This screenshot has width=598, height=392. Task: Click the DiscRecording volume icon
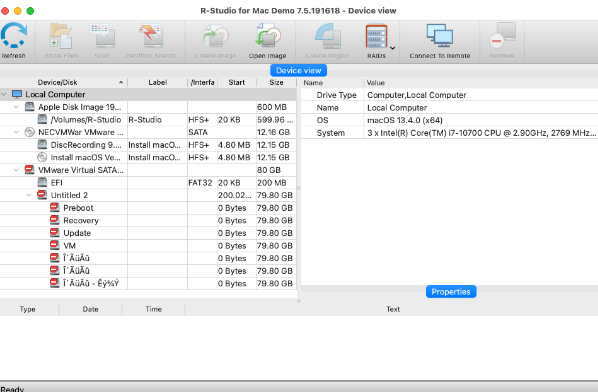42,145
